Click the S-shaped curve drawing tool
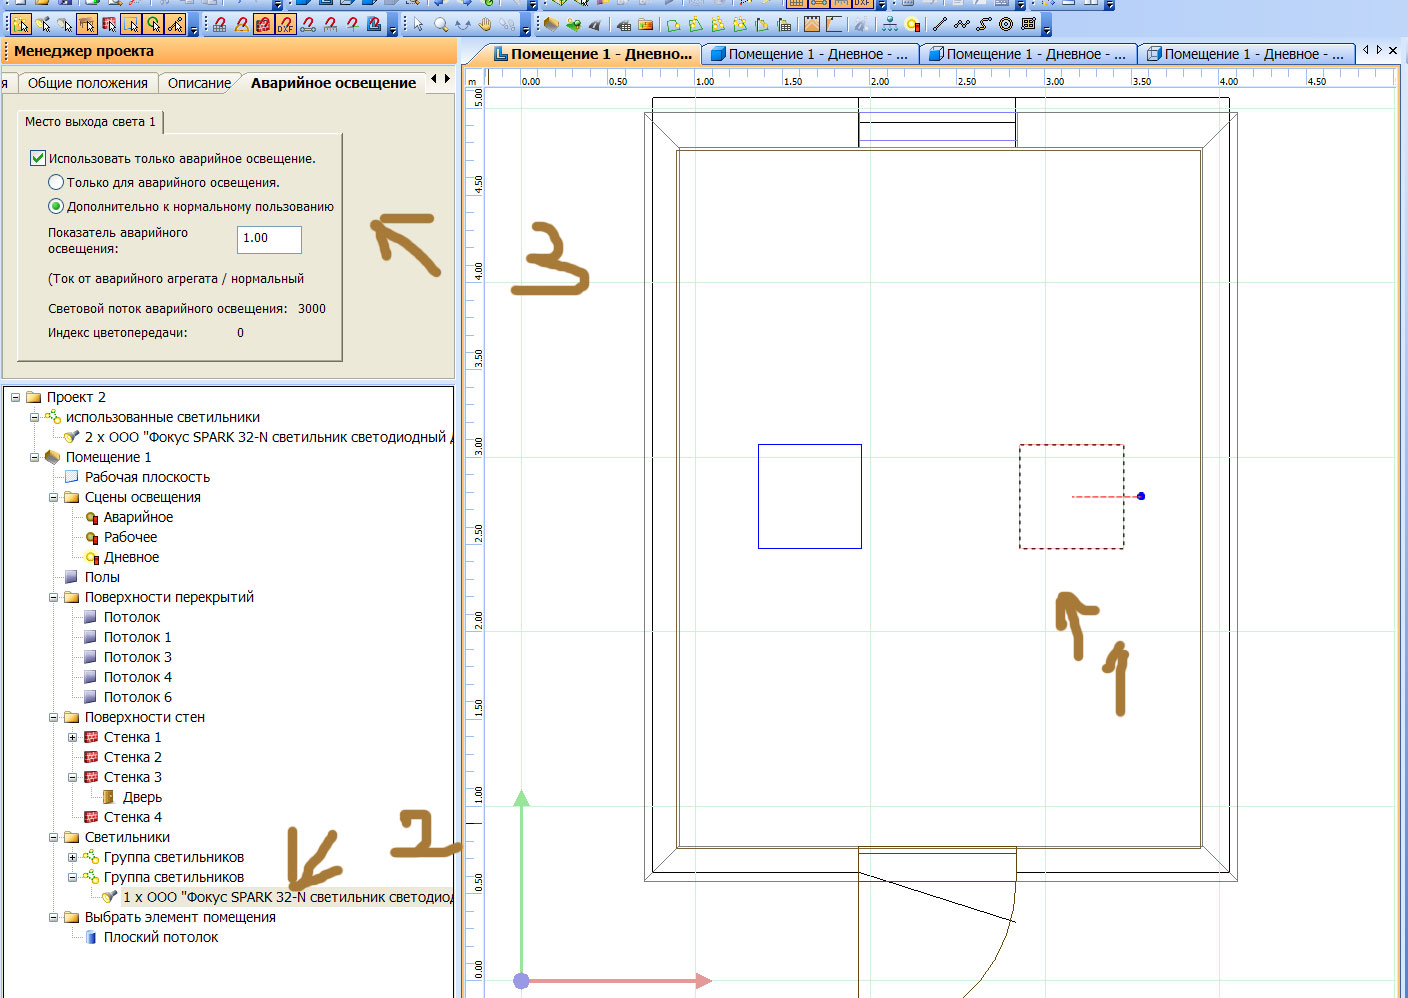 pyautogui.click(x=984, y=24)
